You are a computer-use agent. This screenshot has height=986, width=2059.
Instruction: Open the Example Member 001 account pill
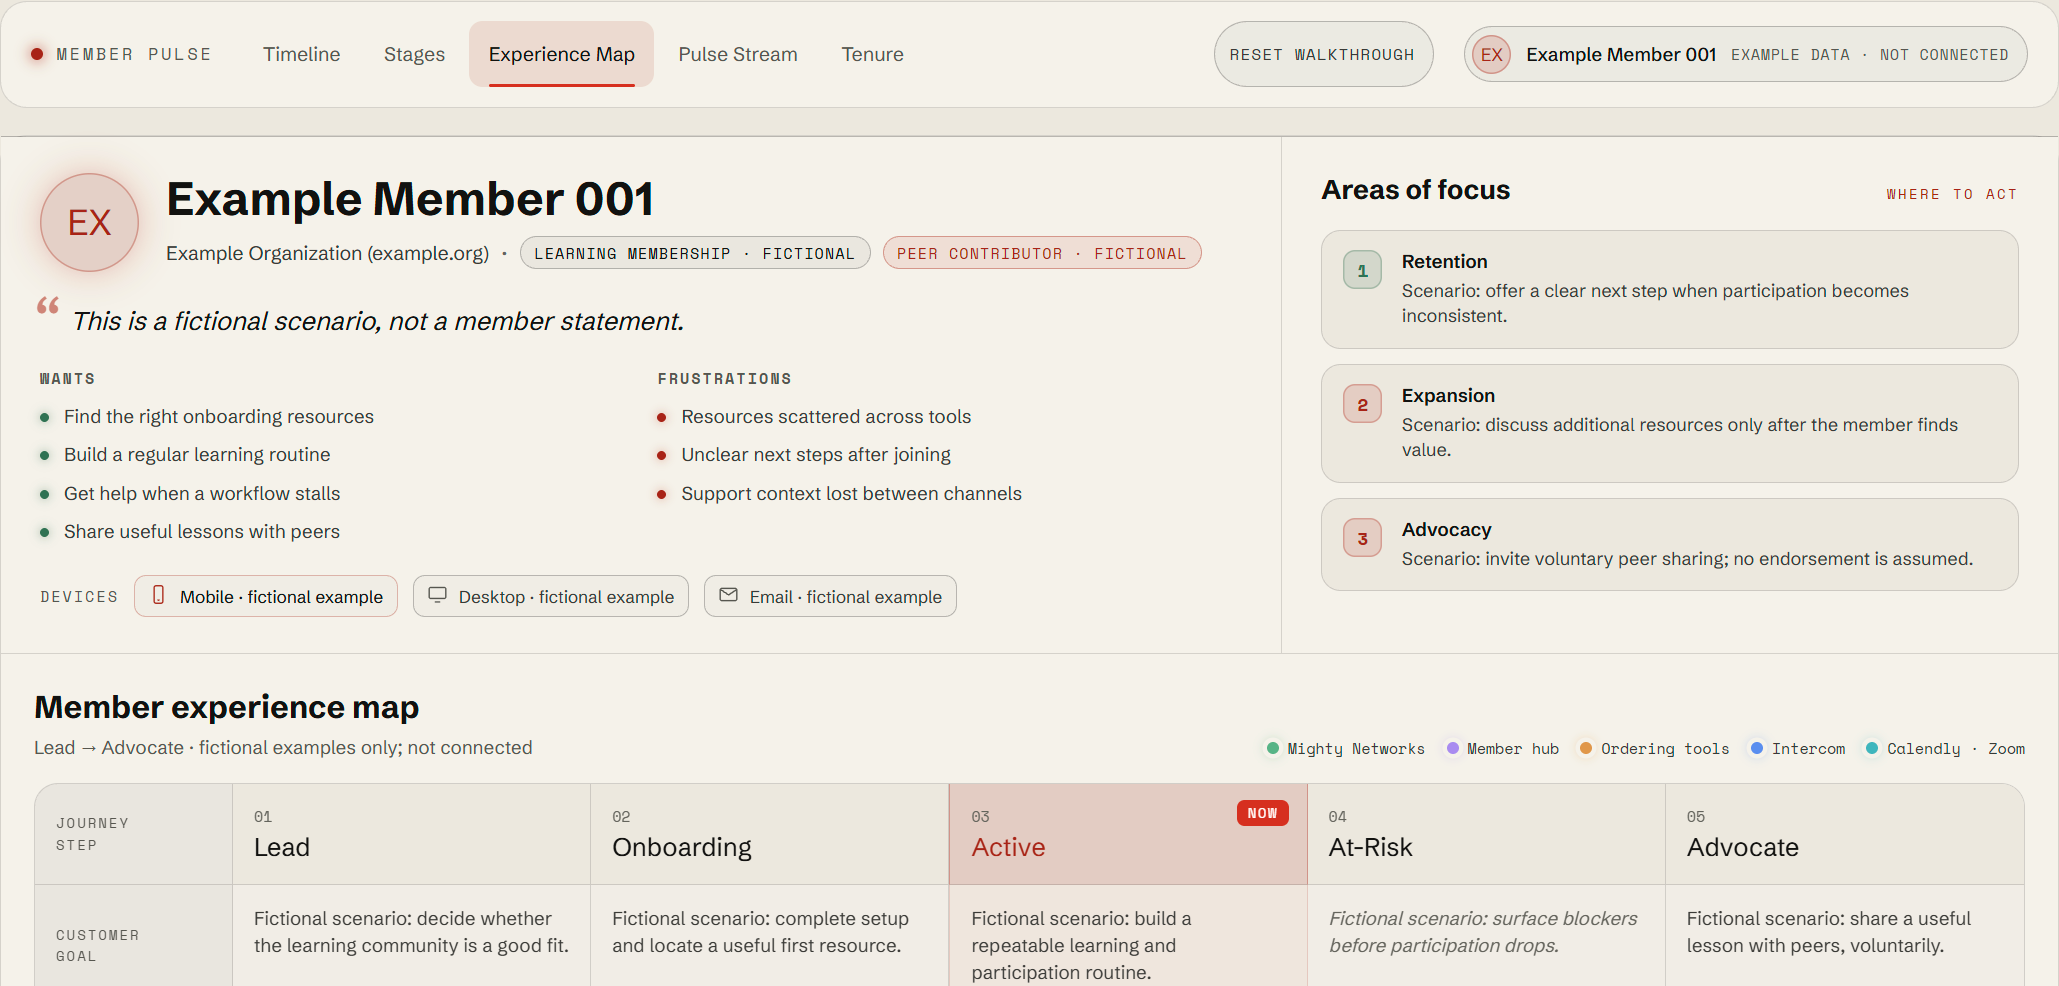pyautogui.click(x=1745, y=54)
